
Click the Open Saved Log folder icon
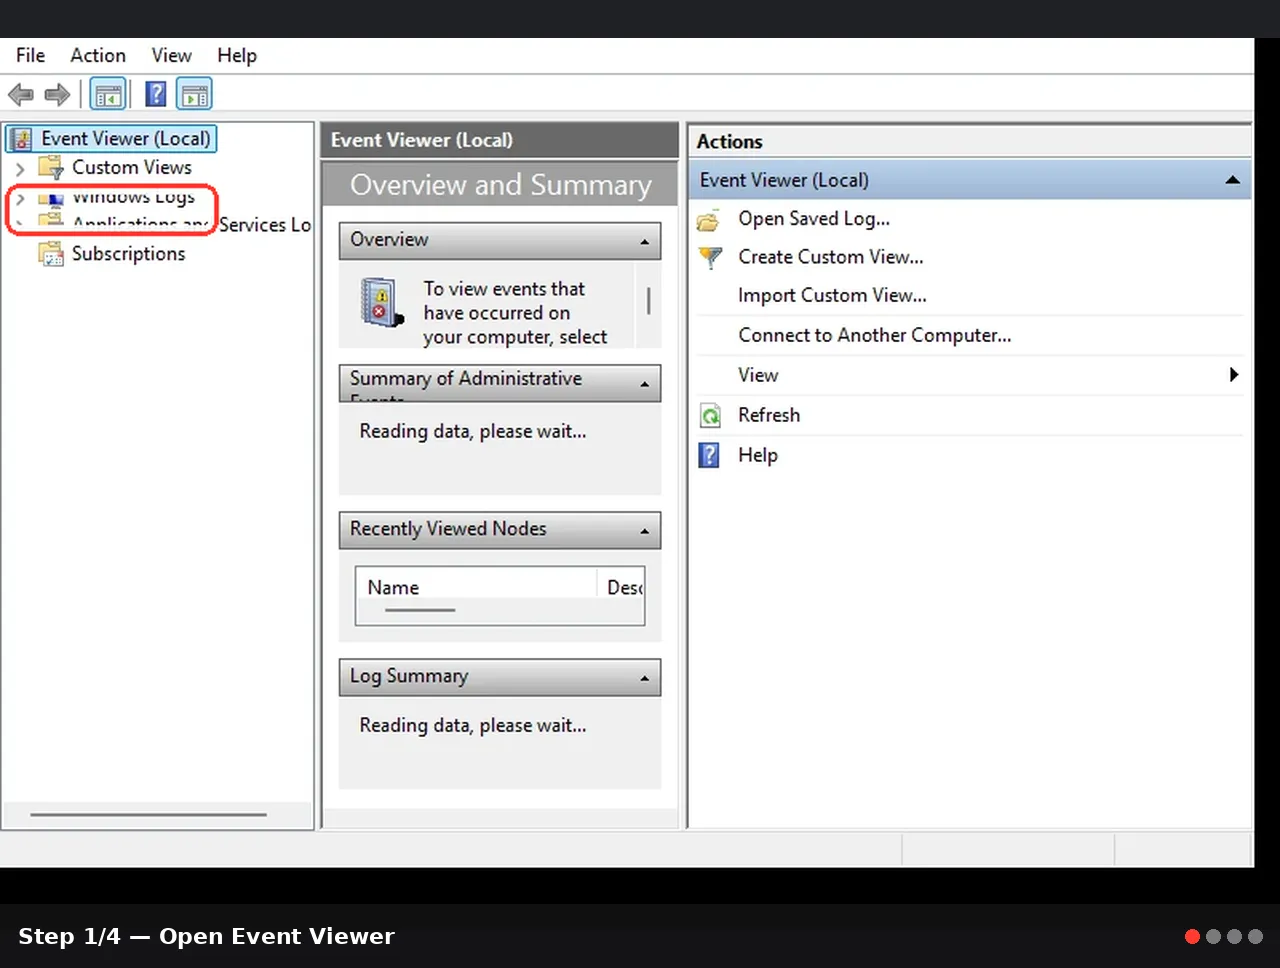(708, 220)
